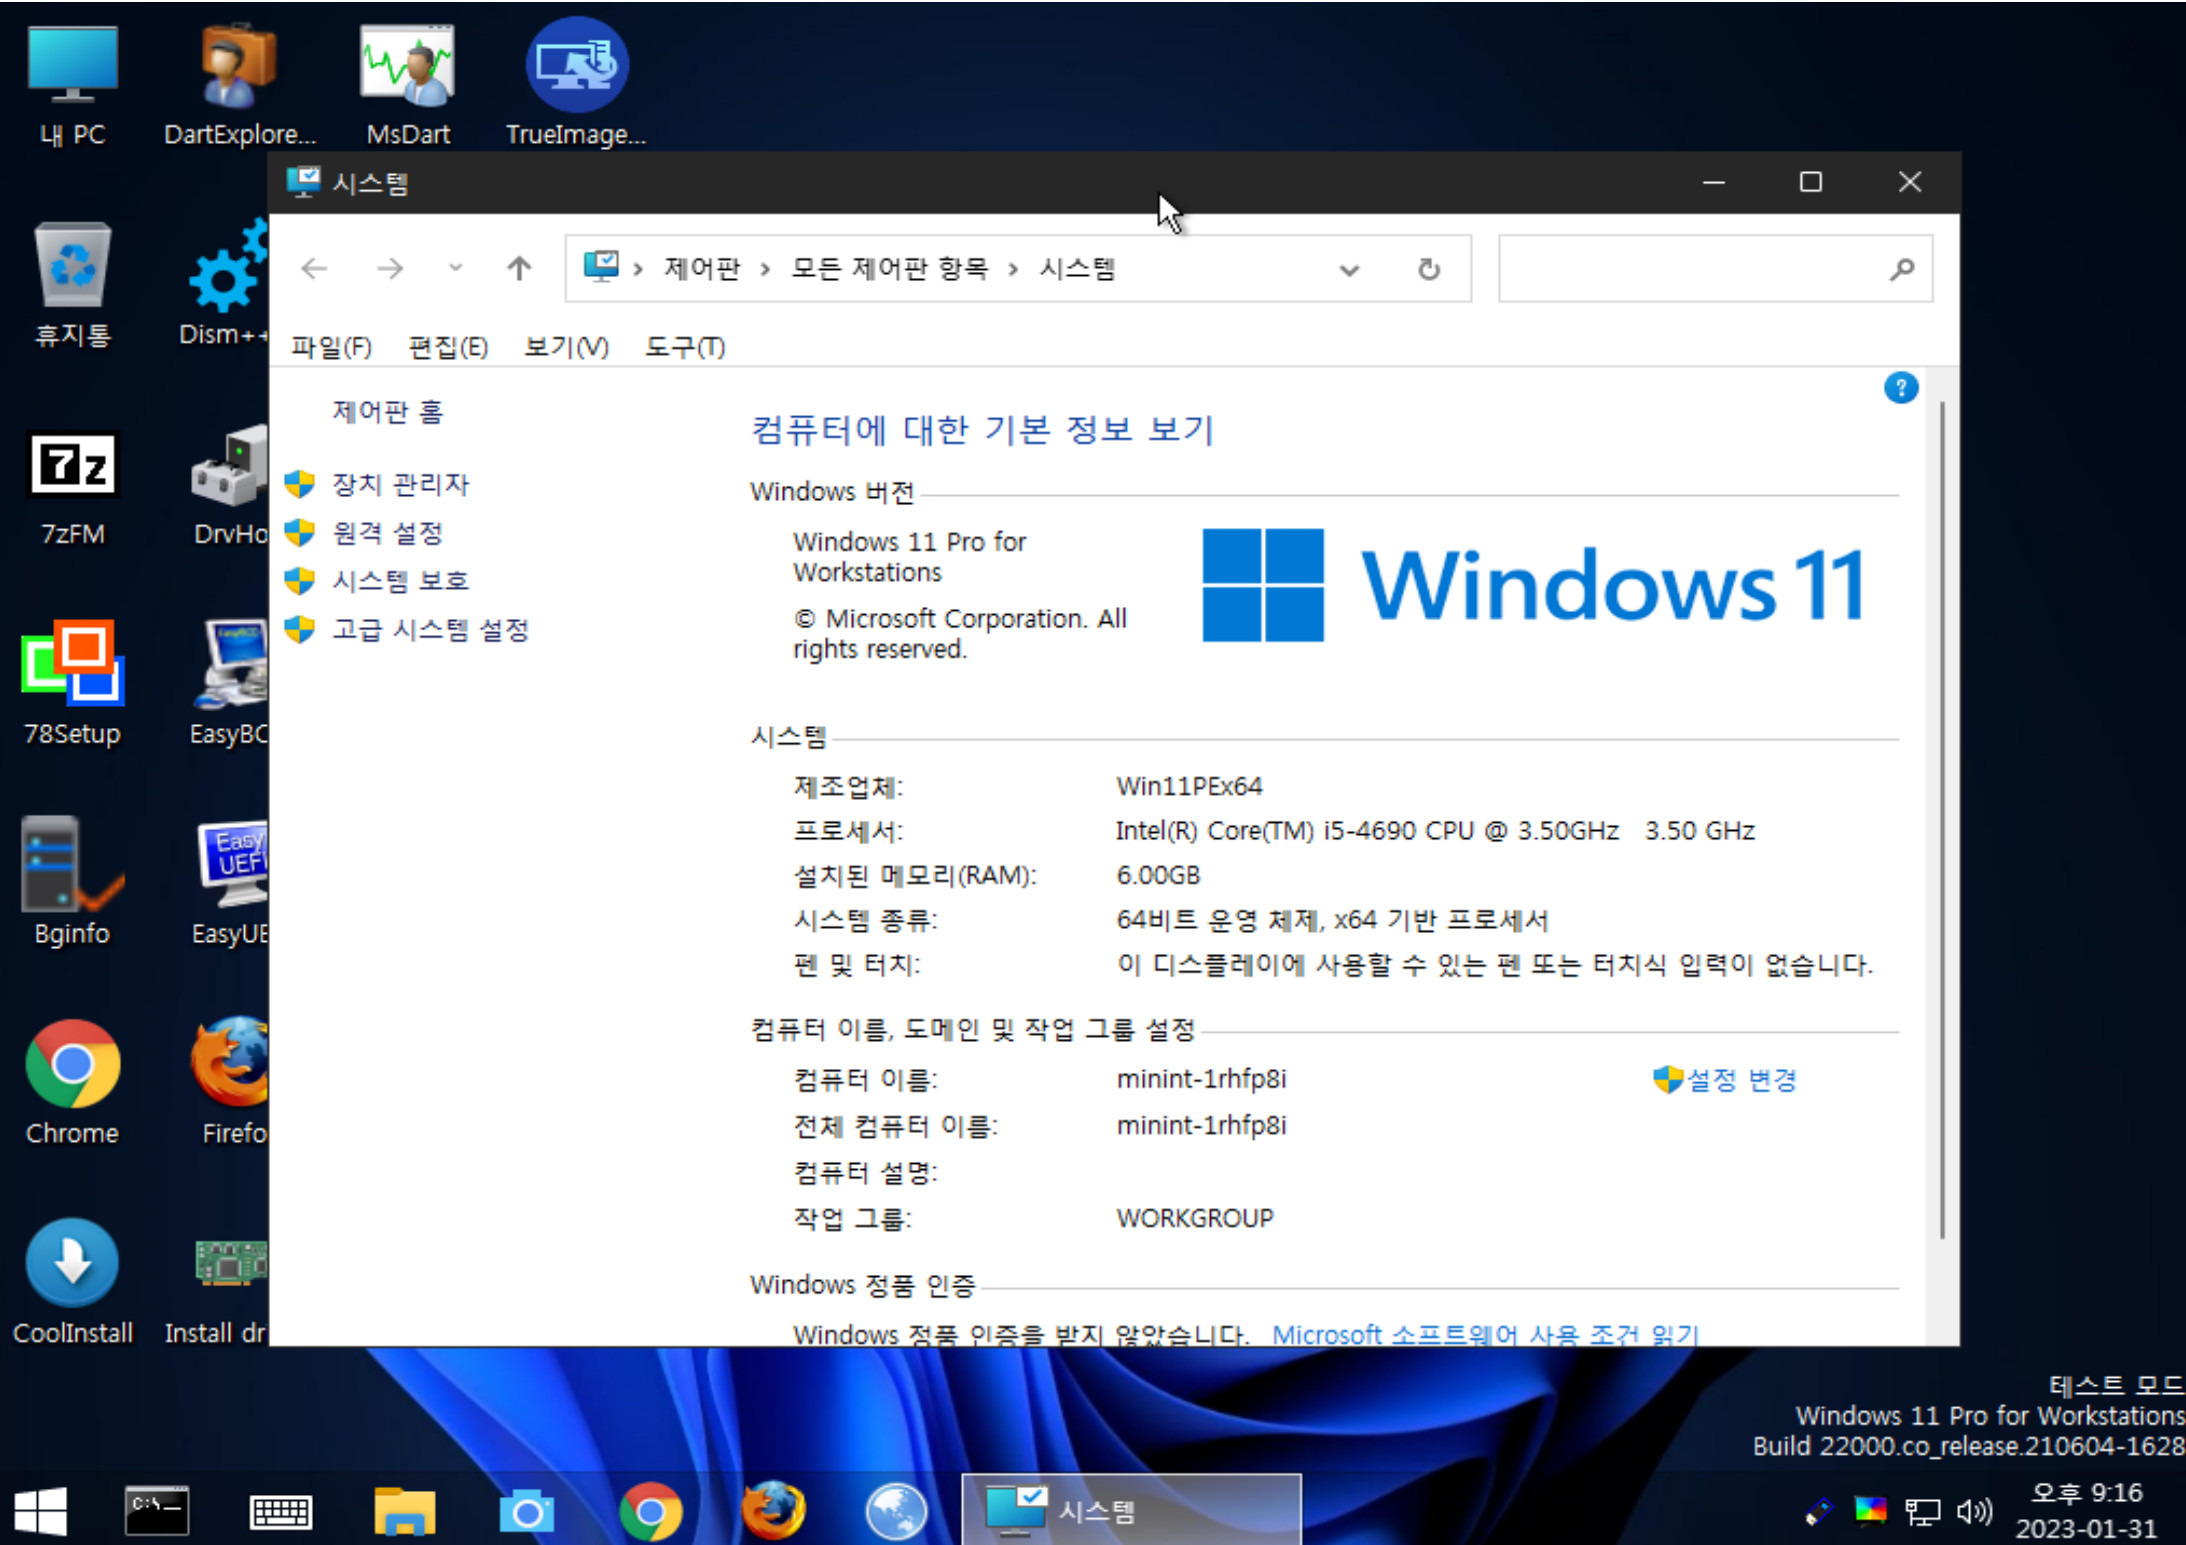Open the 파일(F) menu

click(x=331, y=347)
